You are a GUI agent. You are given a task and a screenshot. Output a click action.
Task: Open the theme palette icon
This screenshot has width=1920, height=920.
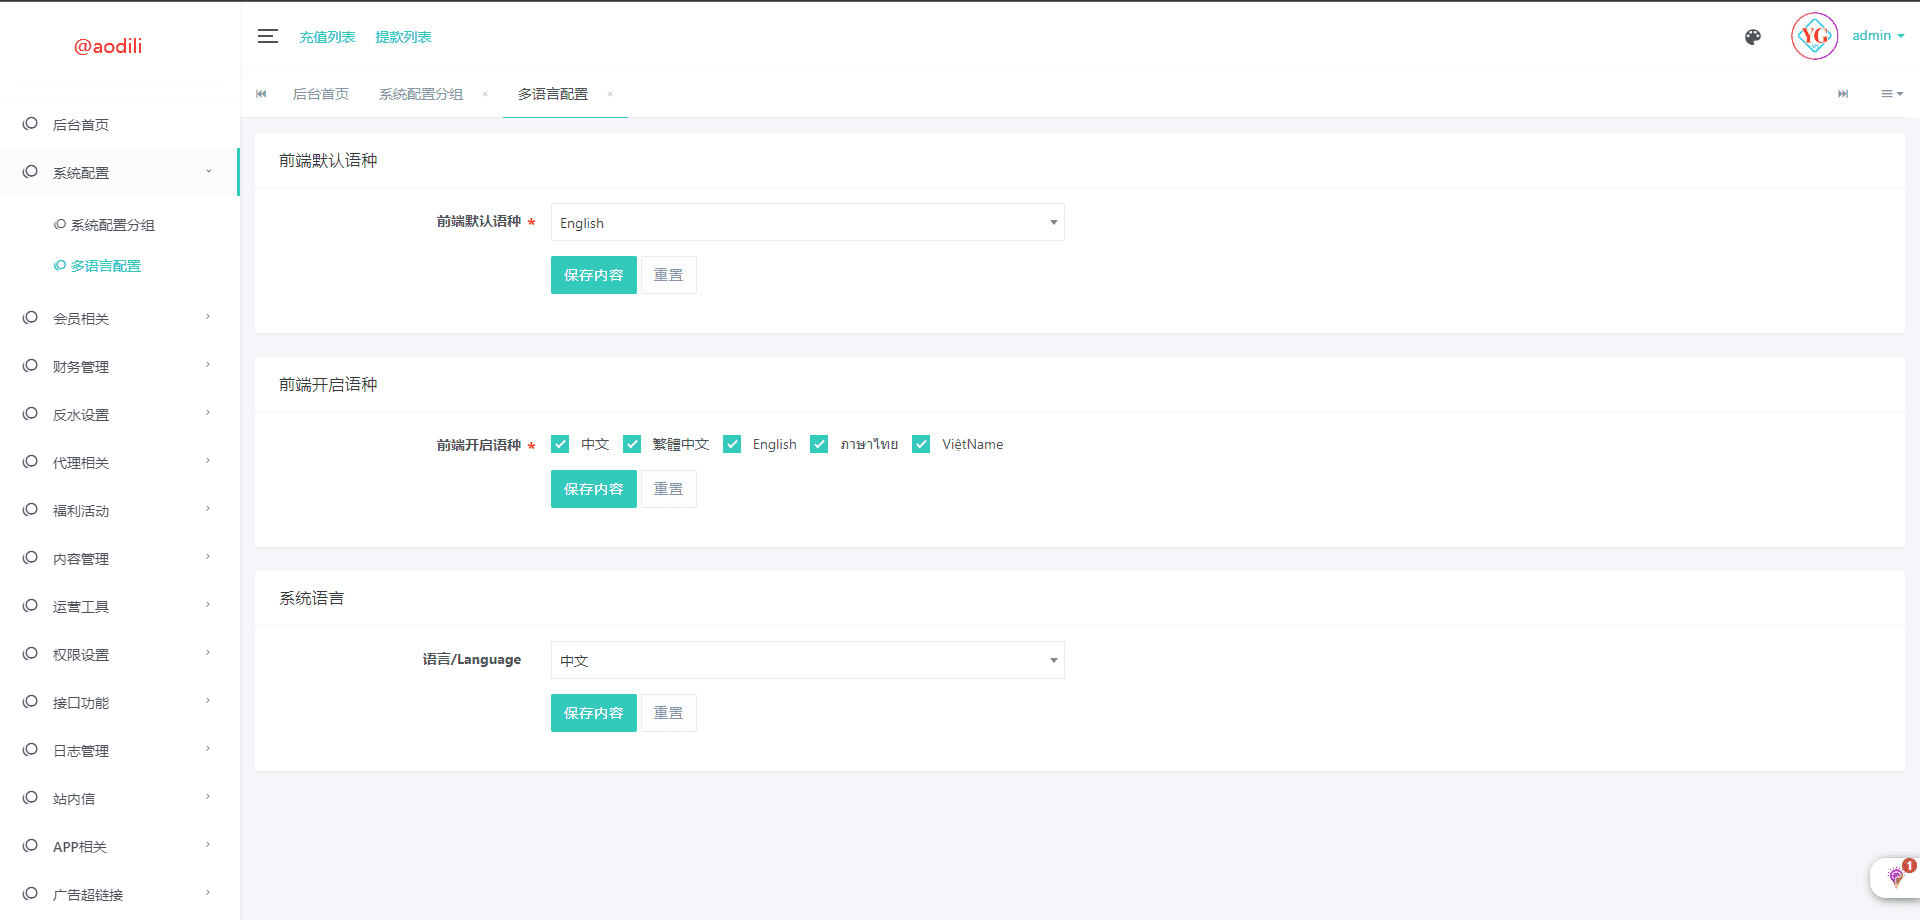click(x=1752, y=37)
